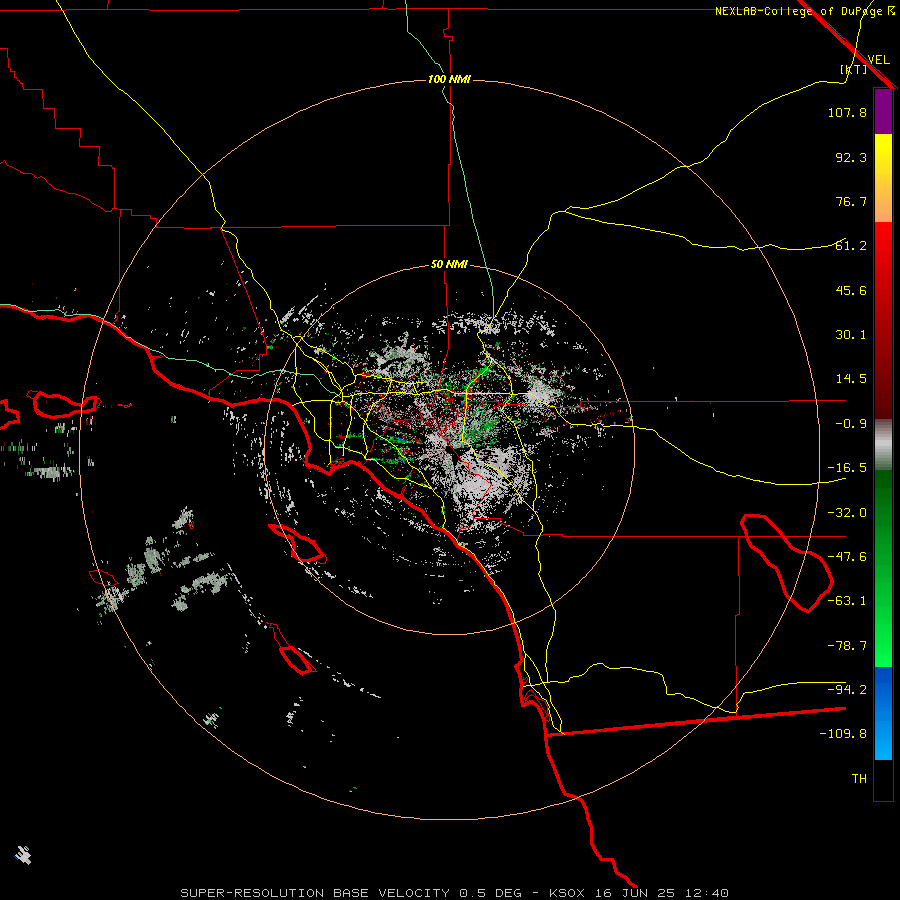900x900 pixels.
Task: Select the 45.6 legend value
Action: (x=851, y=290)
